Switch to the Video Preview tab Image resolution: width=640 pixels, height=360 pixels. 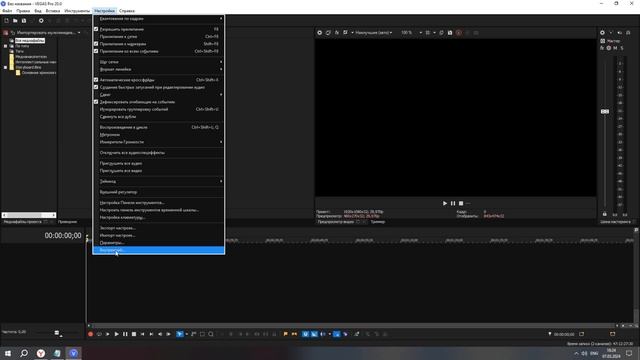coord(336,222)
